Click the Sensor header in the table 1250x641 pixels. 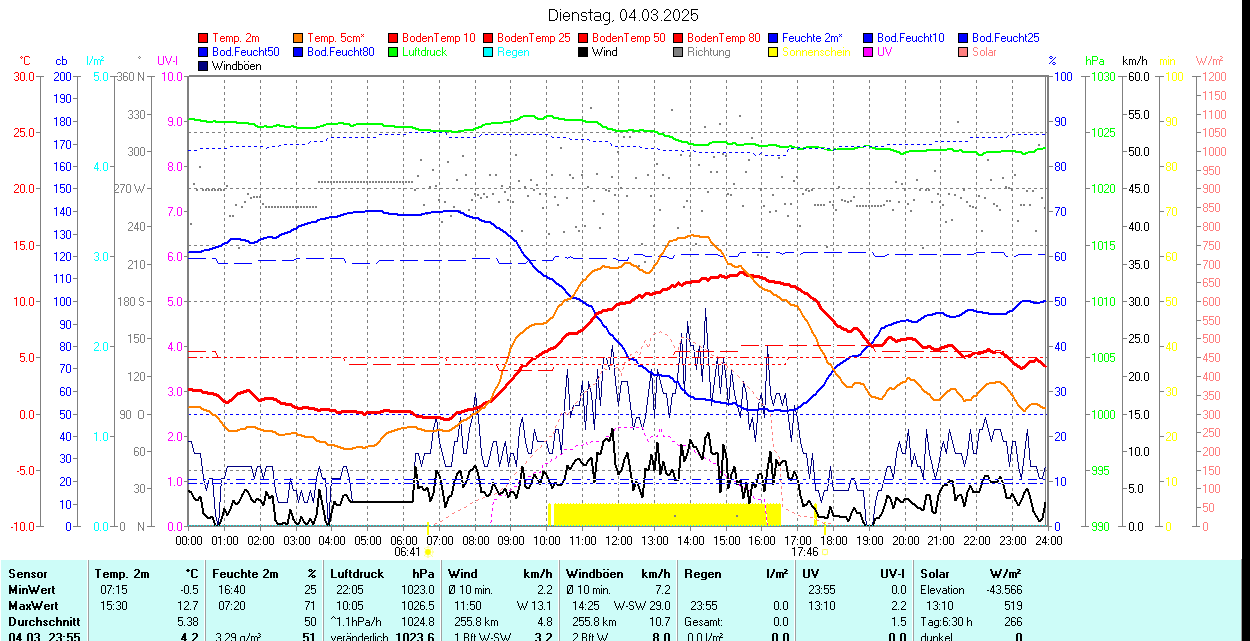[27, 574]
